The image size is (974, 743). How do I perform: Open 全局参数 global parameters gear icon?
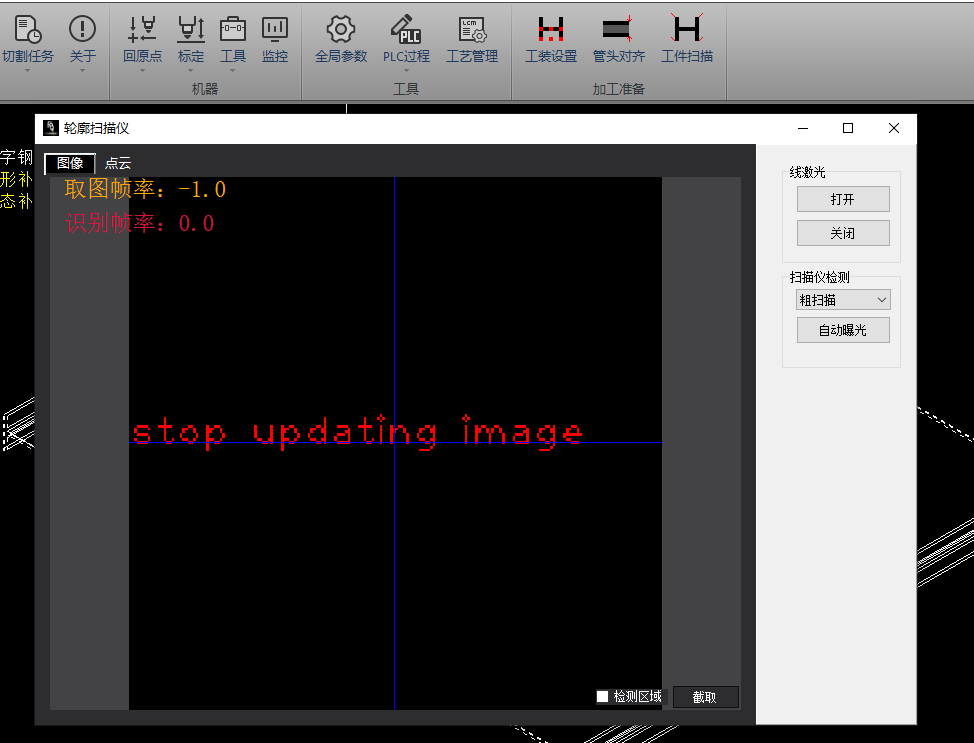point(340,29)
